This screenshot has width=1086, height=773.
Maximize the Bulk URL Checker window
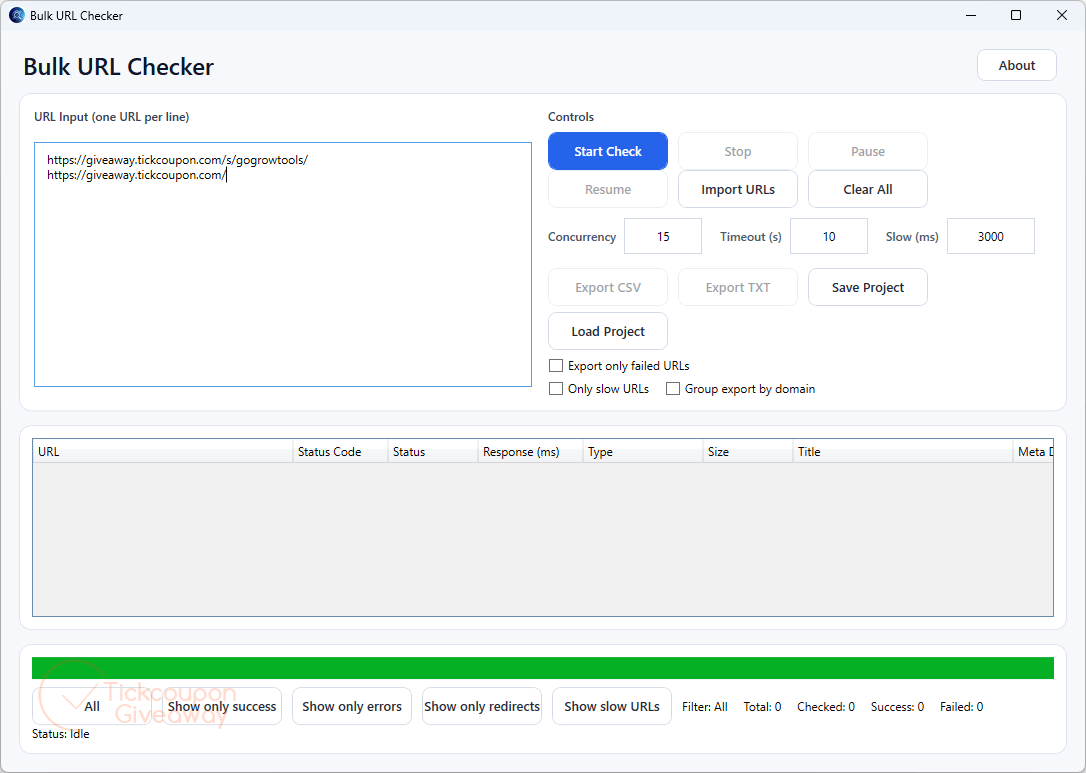(x=1016, y=15)
